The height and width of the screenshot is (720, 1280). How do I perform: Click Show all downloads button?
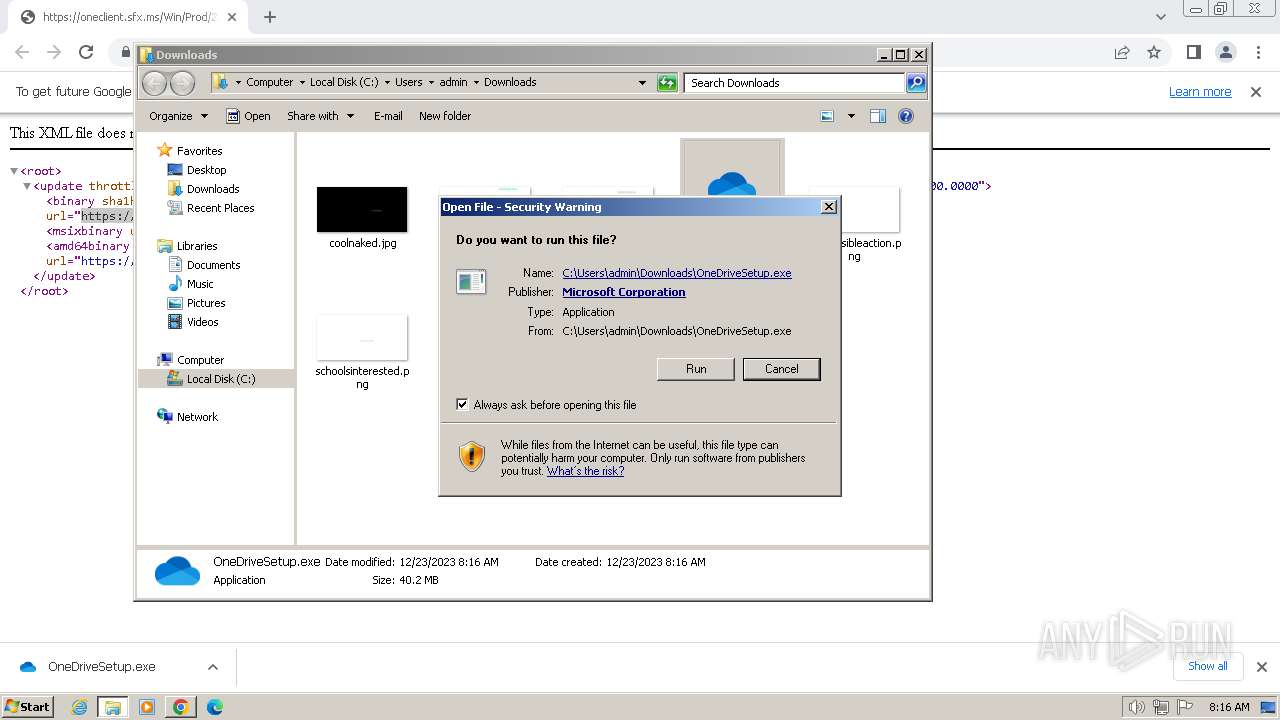[x=1207, y=666]
